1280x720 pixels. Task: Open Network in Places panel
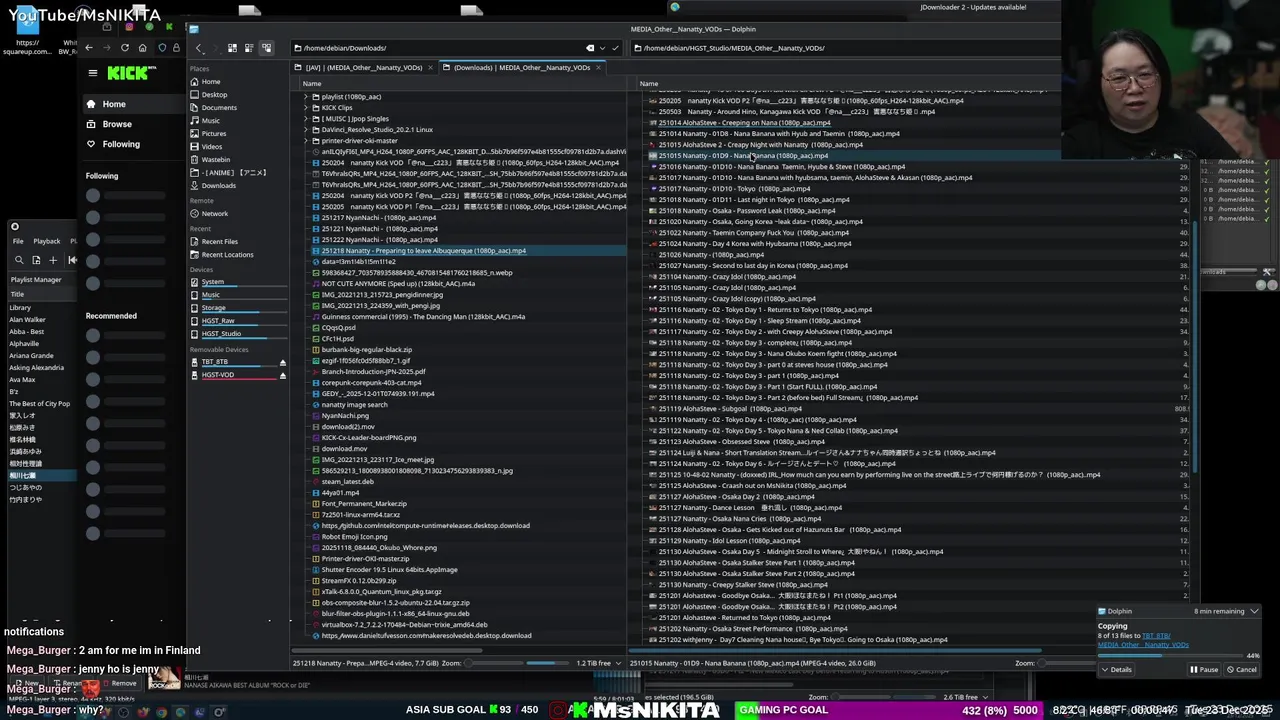pyautogui.click(x=214, y=214)
